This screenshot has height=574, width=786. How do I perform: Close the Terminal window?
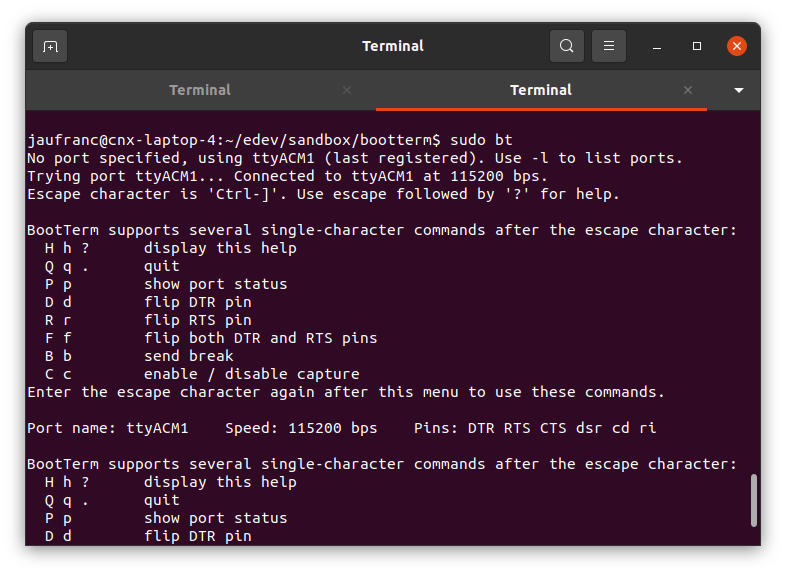pos(737,46)
